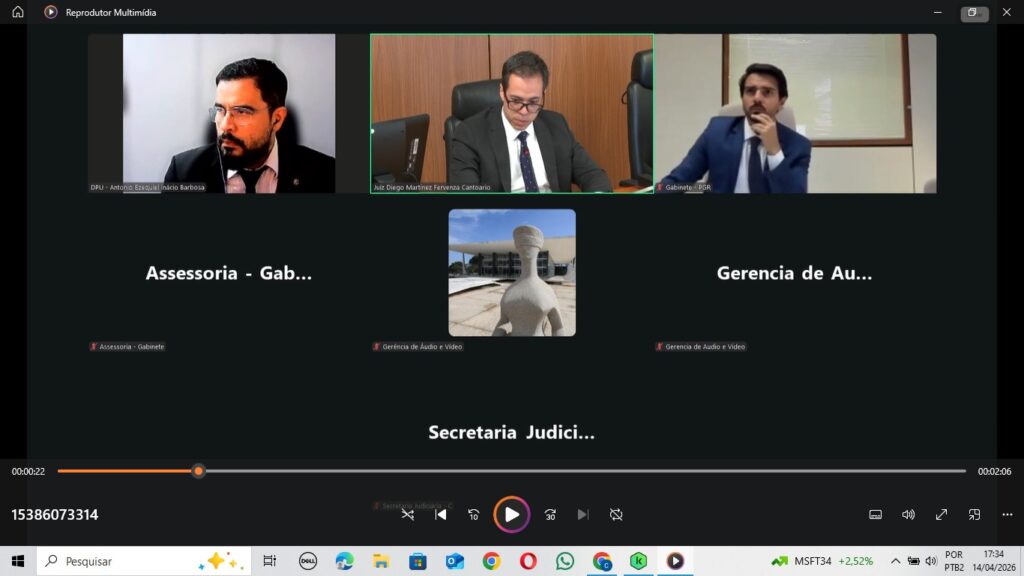
Task: Enter fullscreen mode
Action: [941, 514]
